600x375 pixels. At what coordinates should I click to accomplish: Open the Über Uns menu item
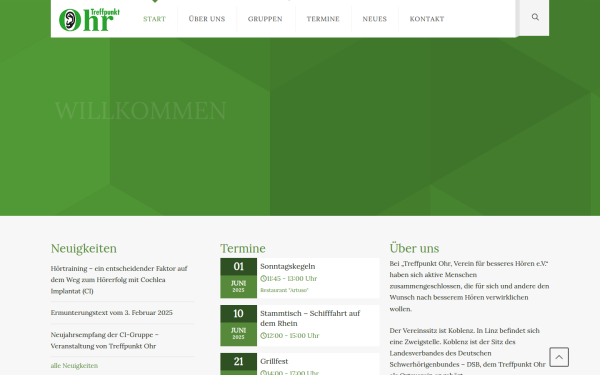(x=207, y=19)
